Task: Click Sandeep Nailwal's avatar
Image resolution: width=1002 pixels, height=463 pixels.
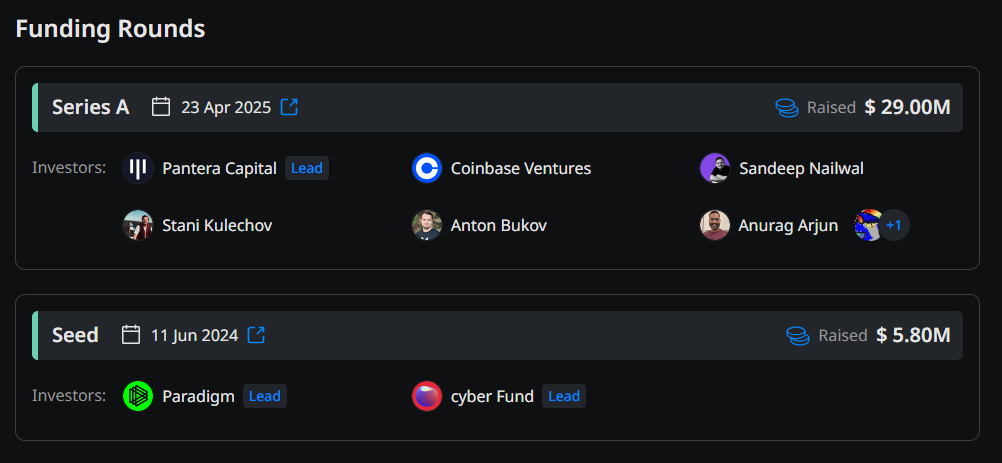Action: [715, 168]
